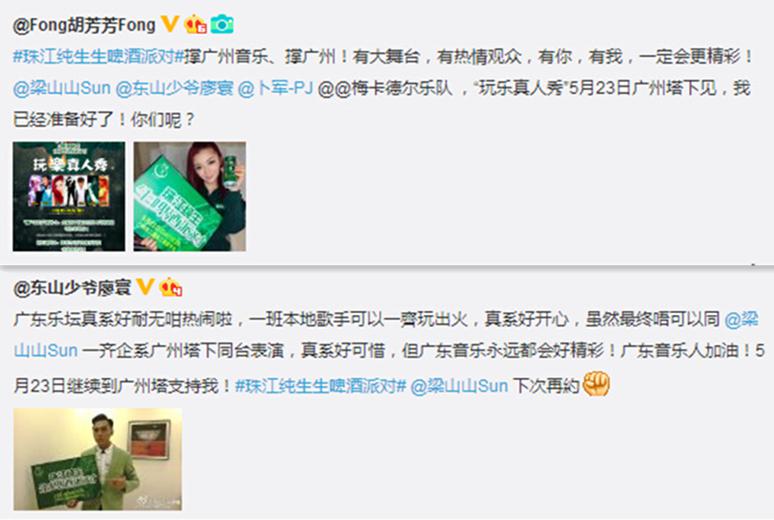Open the @东山少爷廖宸 mention in the first post
This screenshot has width=774, height=520.
coord(174,88)
